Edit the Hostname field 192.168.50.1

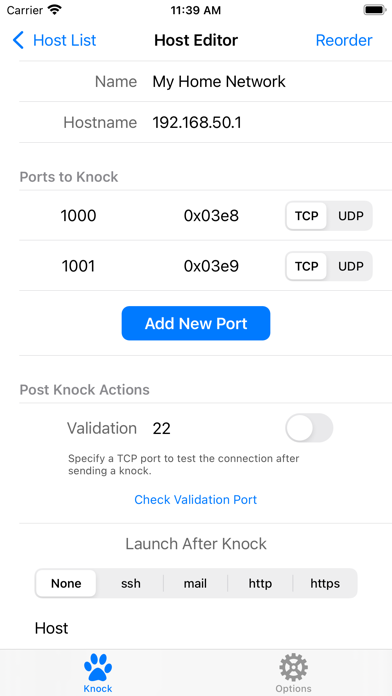[197, 123]
